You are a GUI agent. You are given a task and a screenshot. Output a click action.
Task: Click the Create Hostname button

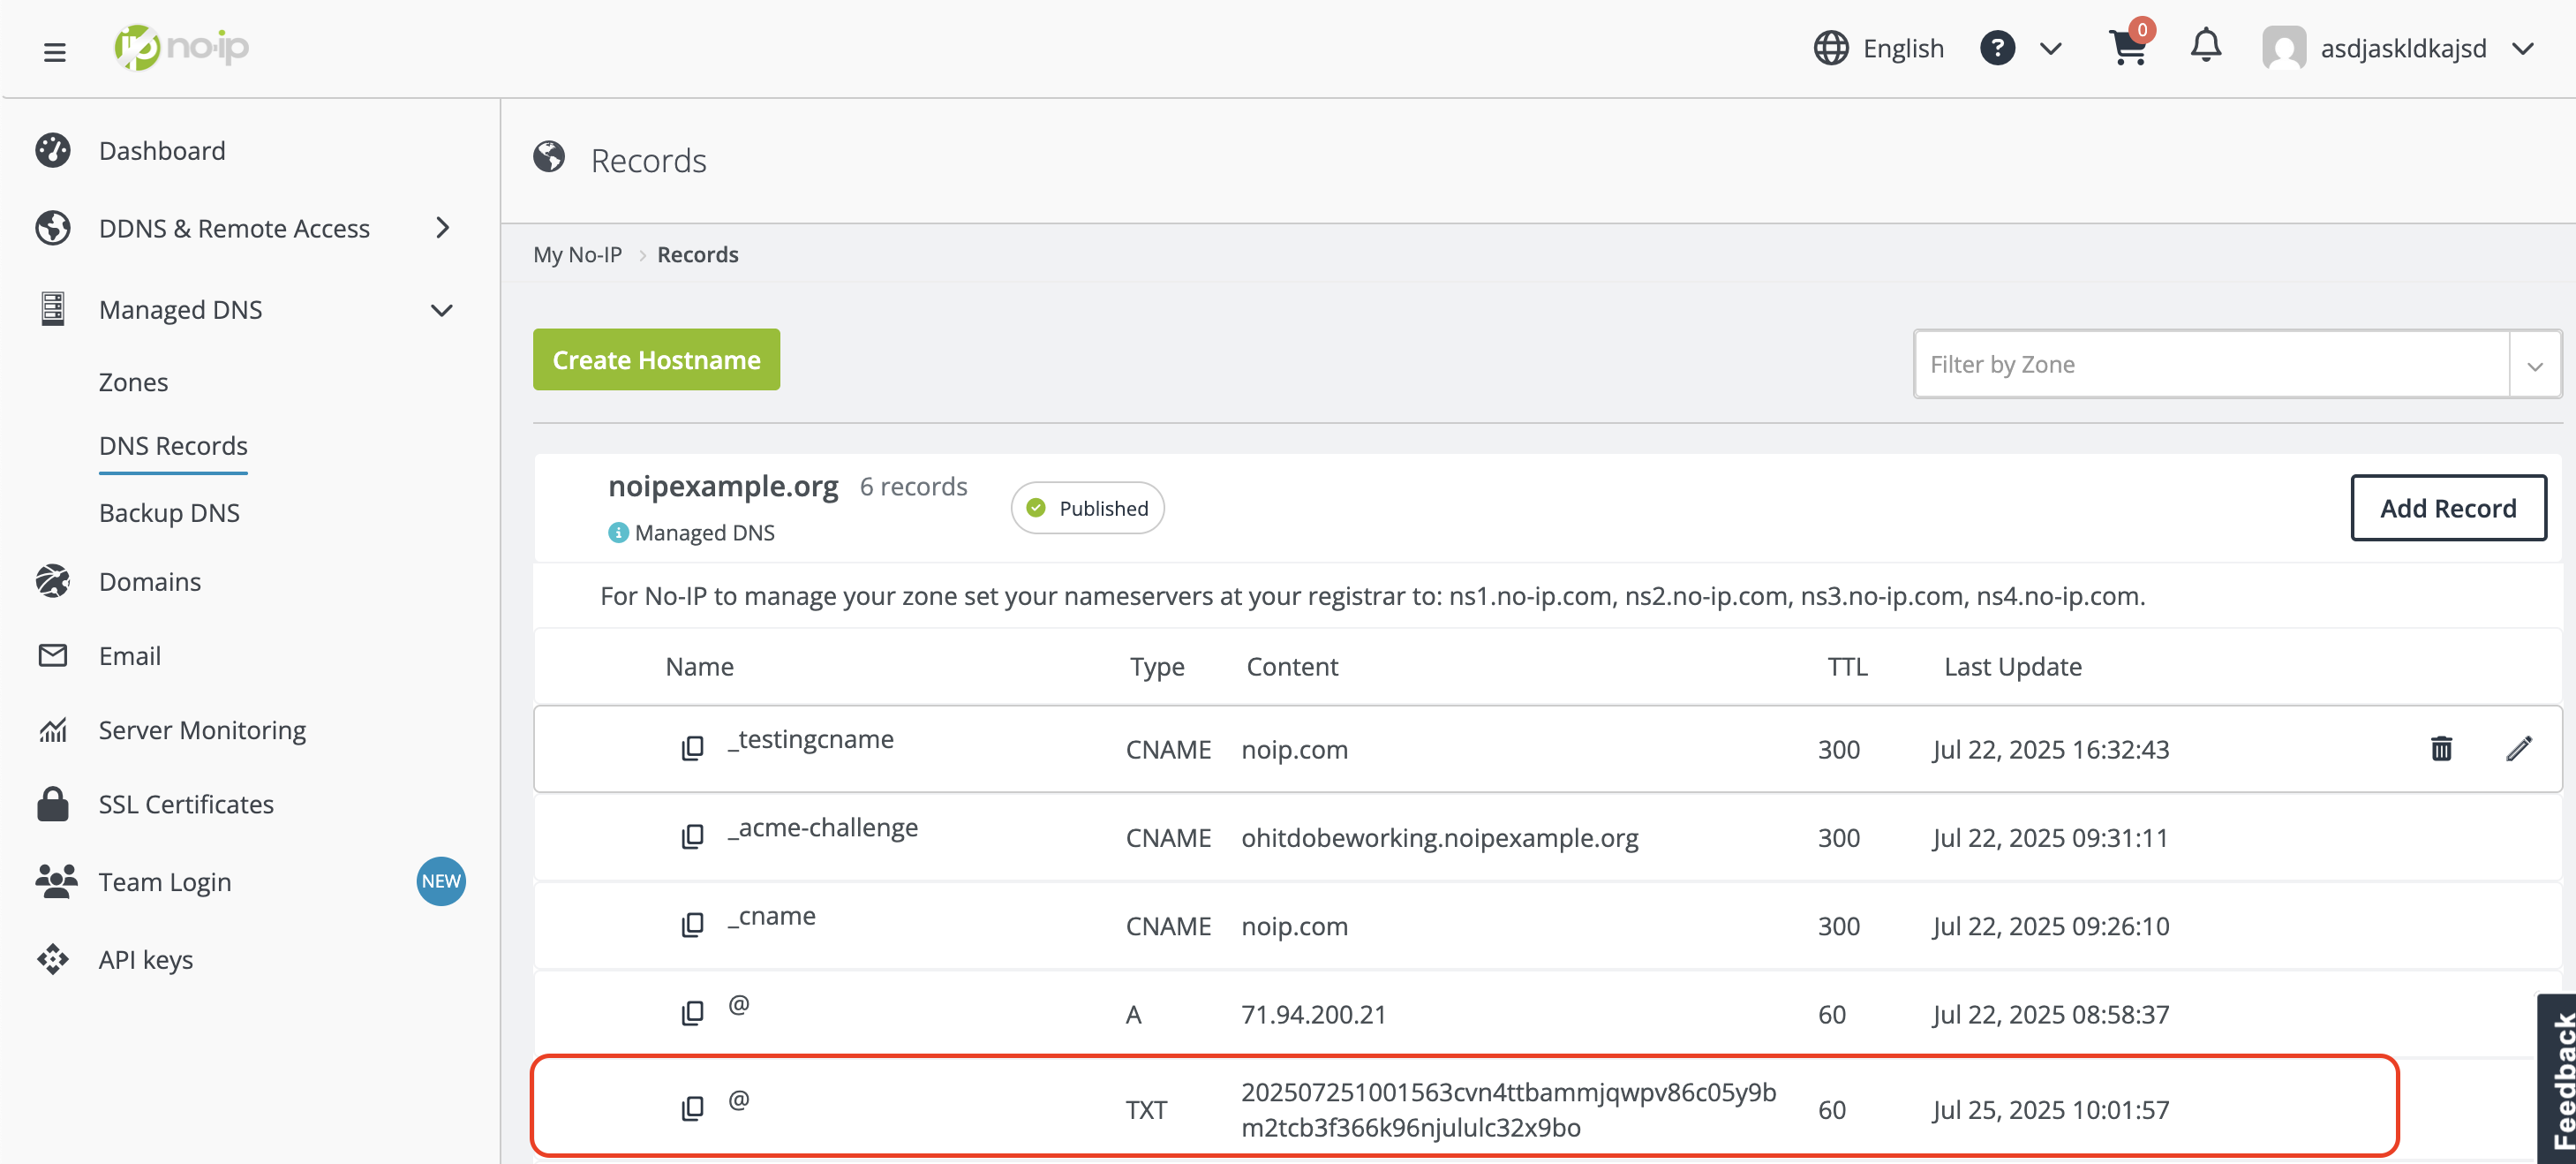pyautogui.click(x=656, y=359)
